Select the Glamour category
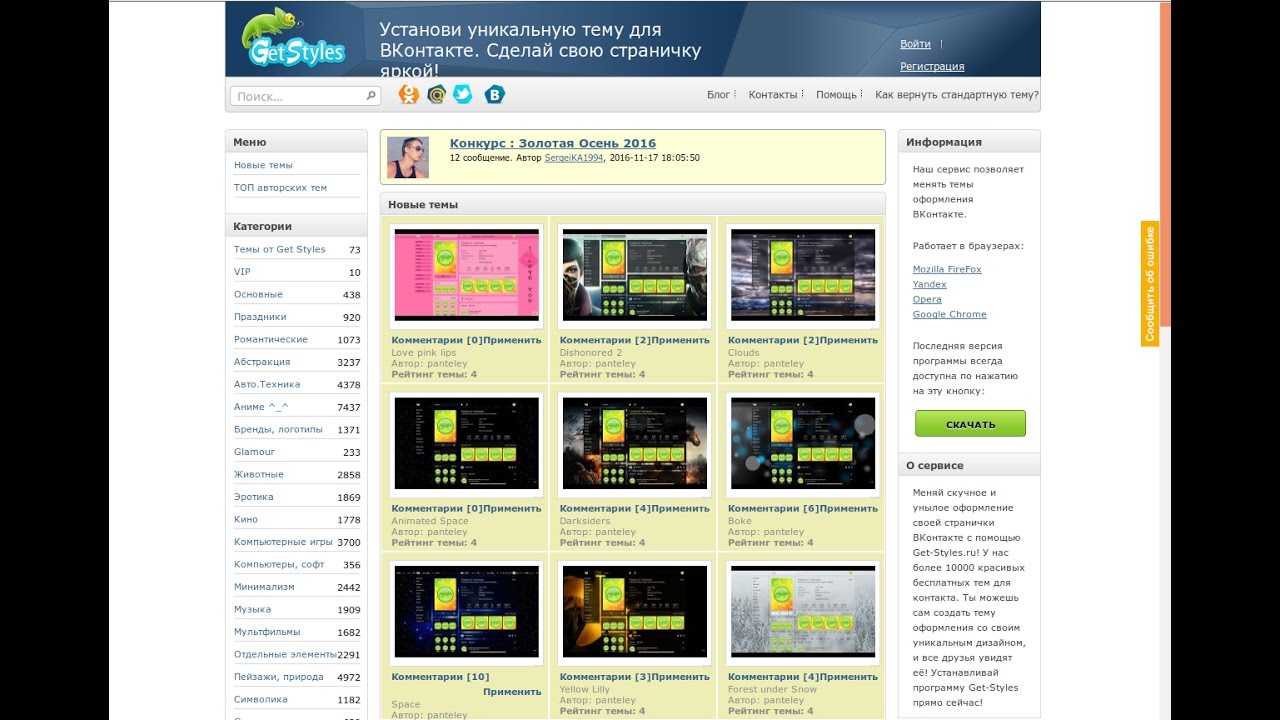 click(x=254, y=452)
